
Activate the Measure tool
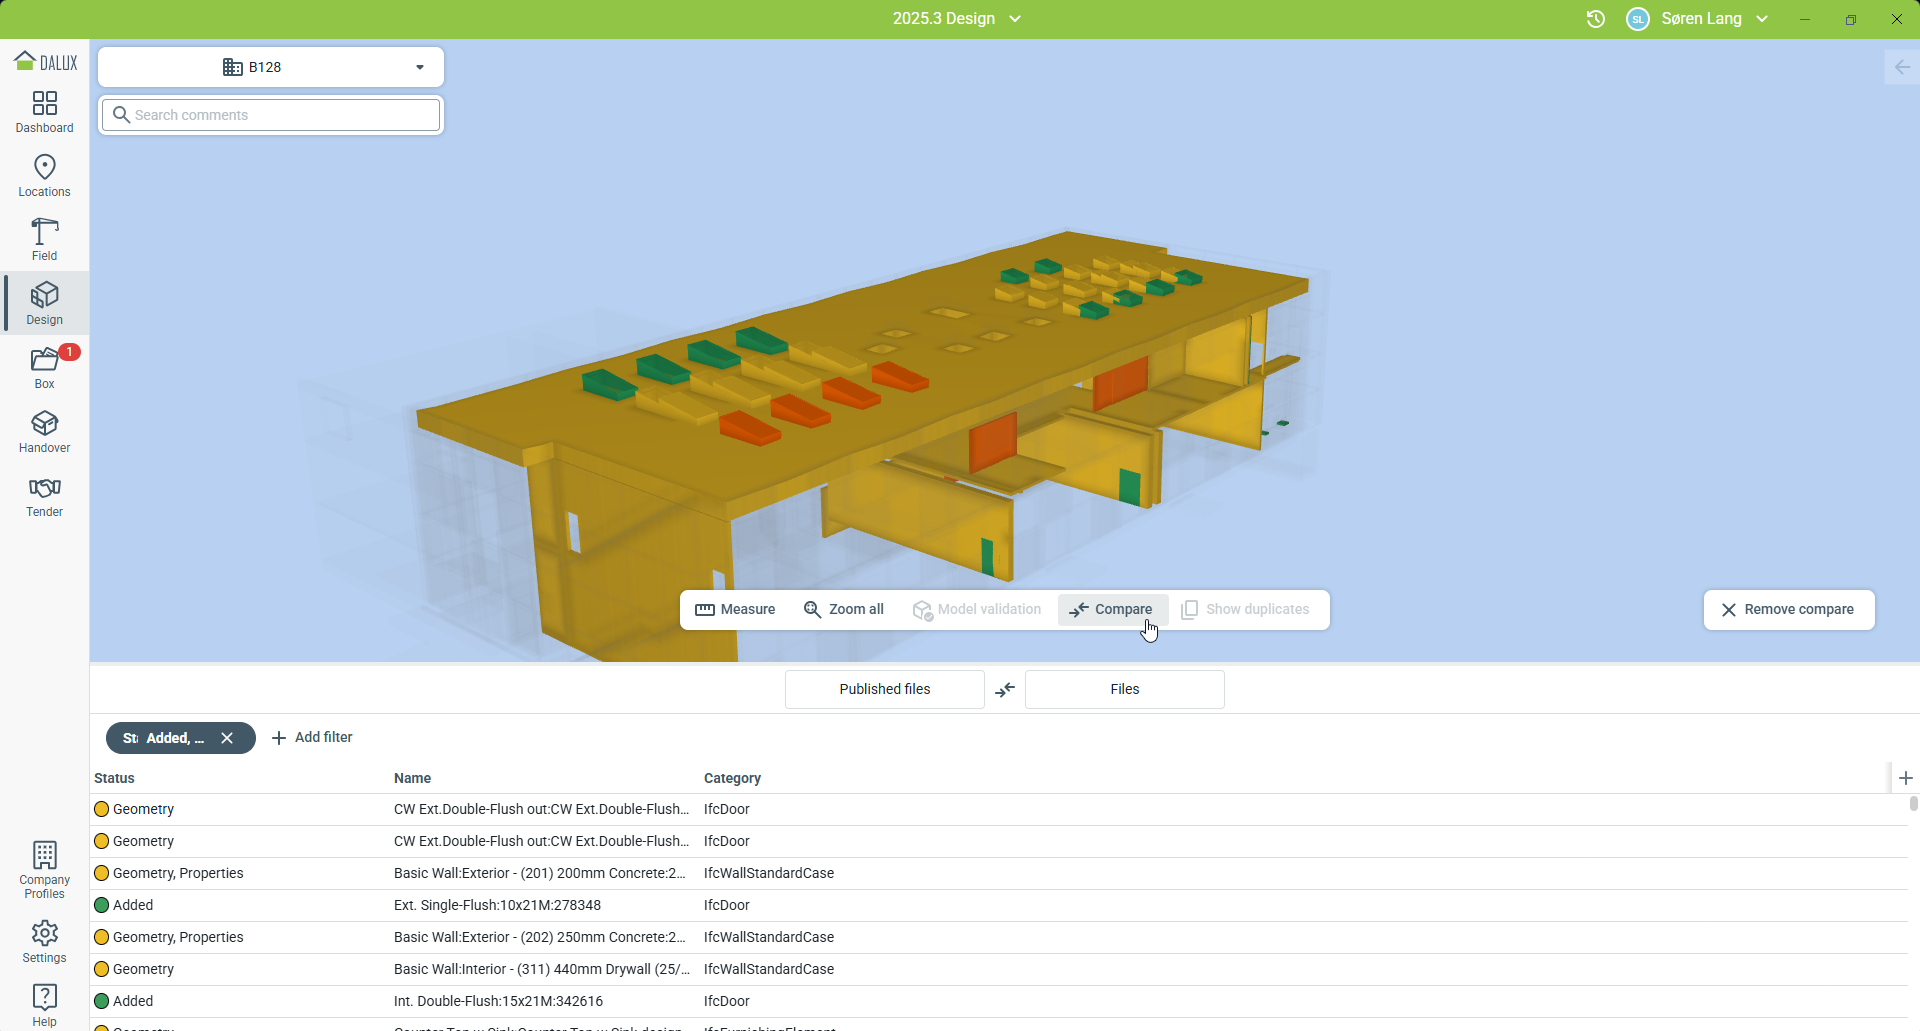[735, 610]
